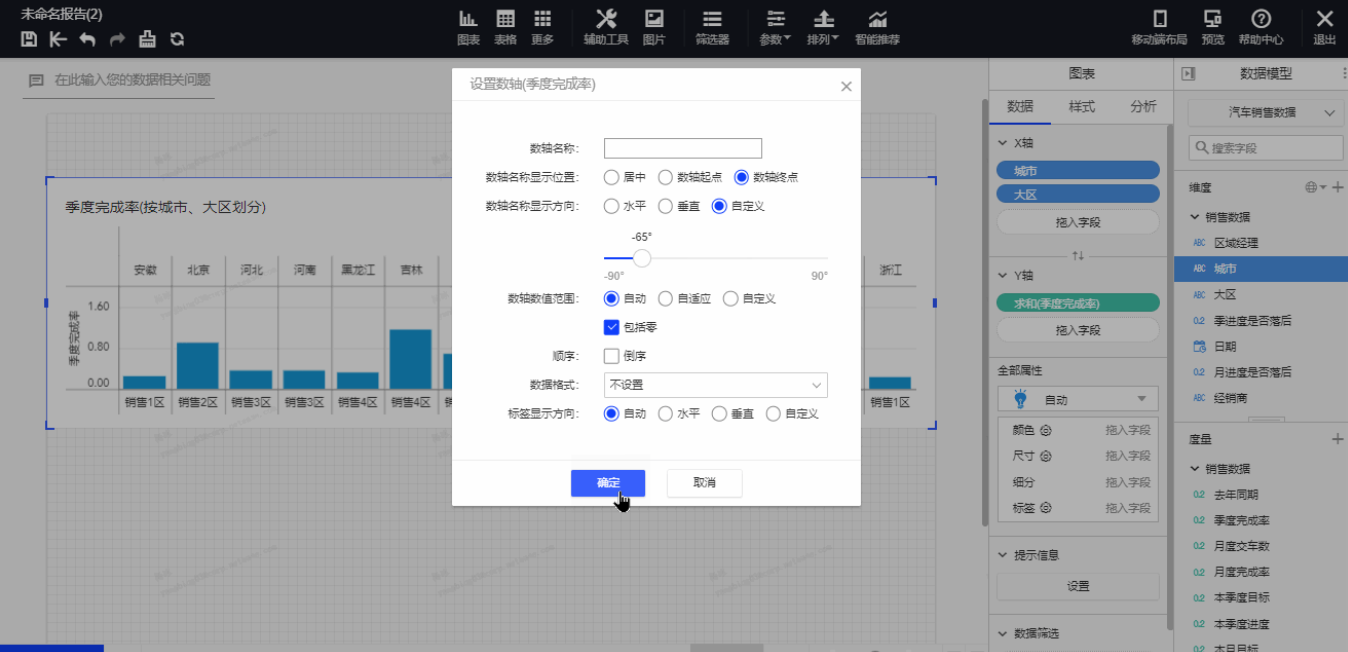Screen dimensions: 1348x652
Task: Switch to the 分析 tab
Action: click(1143, 107)
